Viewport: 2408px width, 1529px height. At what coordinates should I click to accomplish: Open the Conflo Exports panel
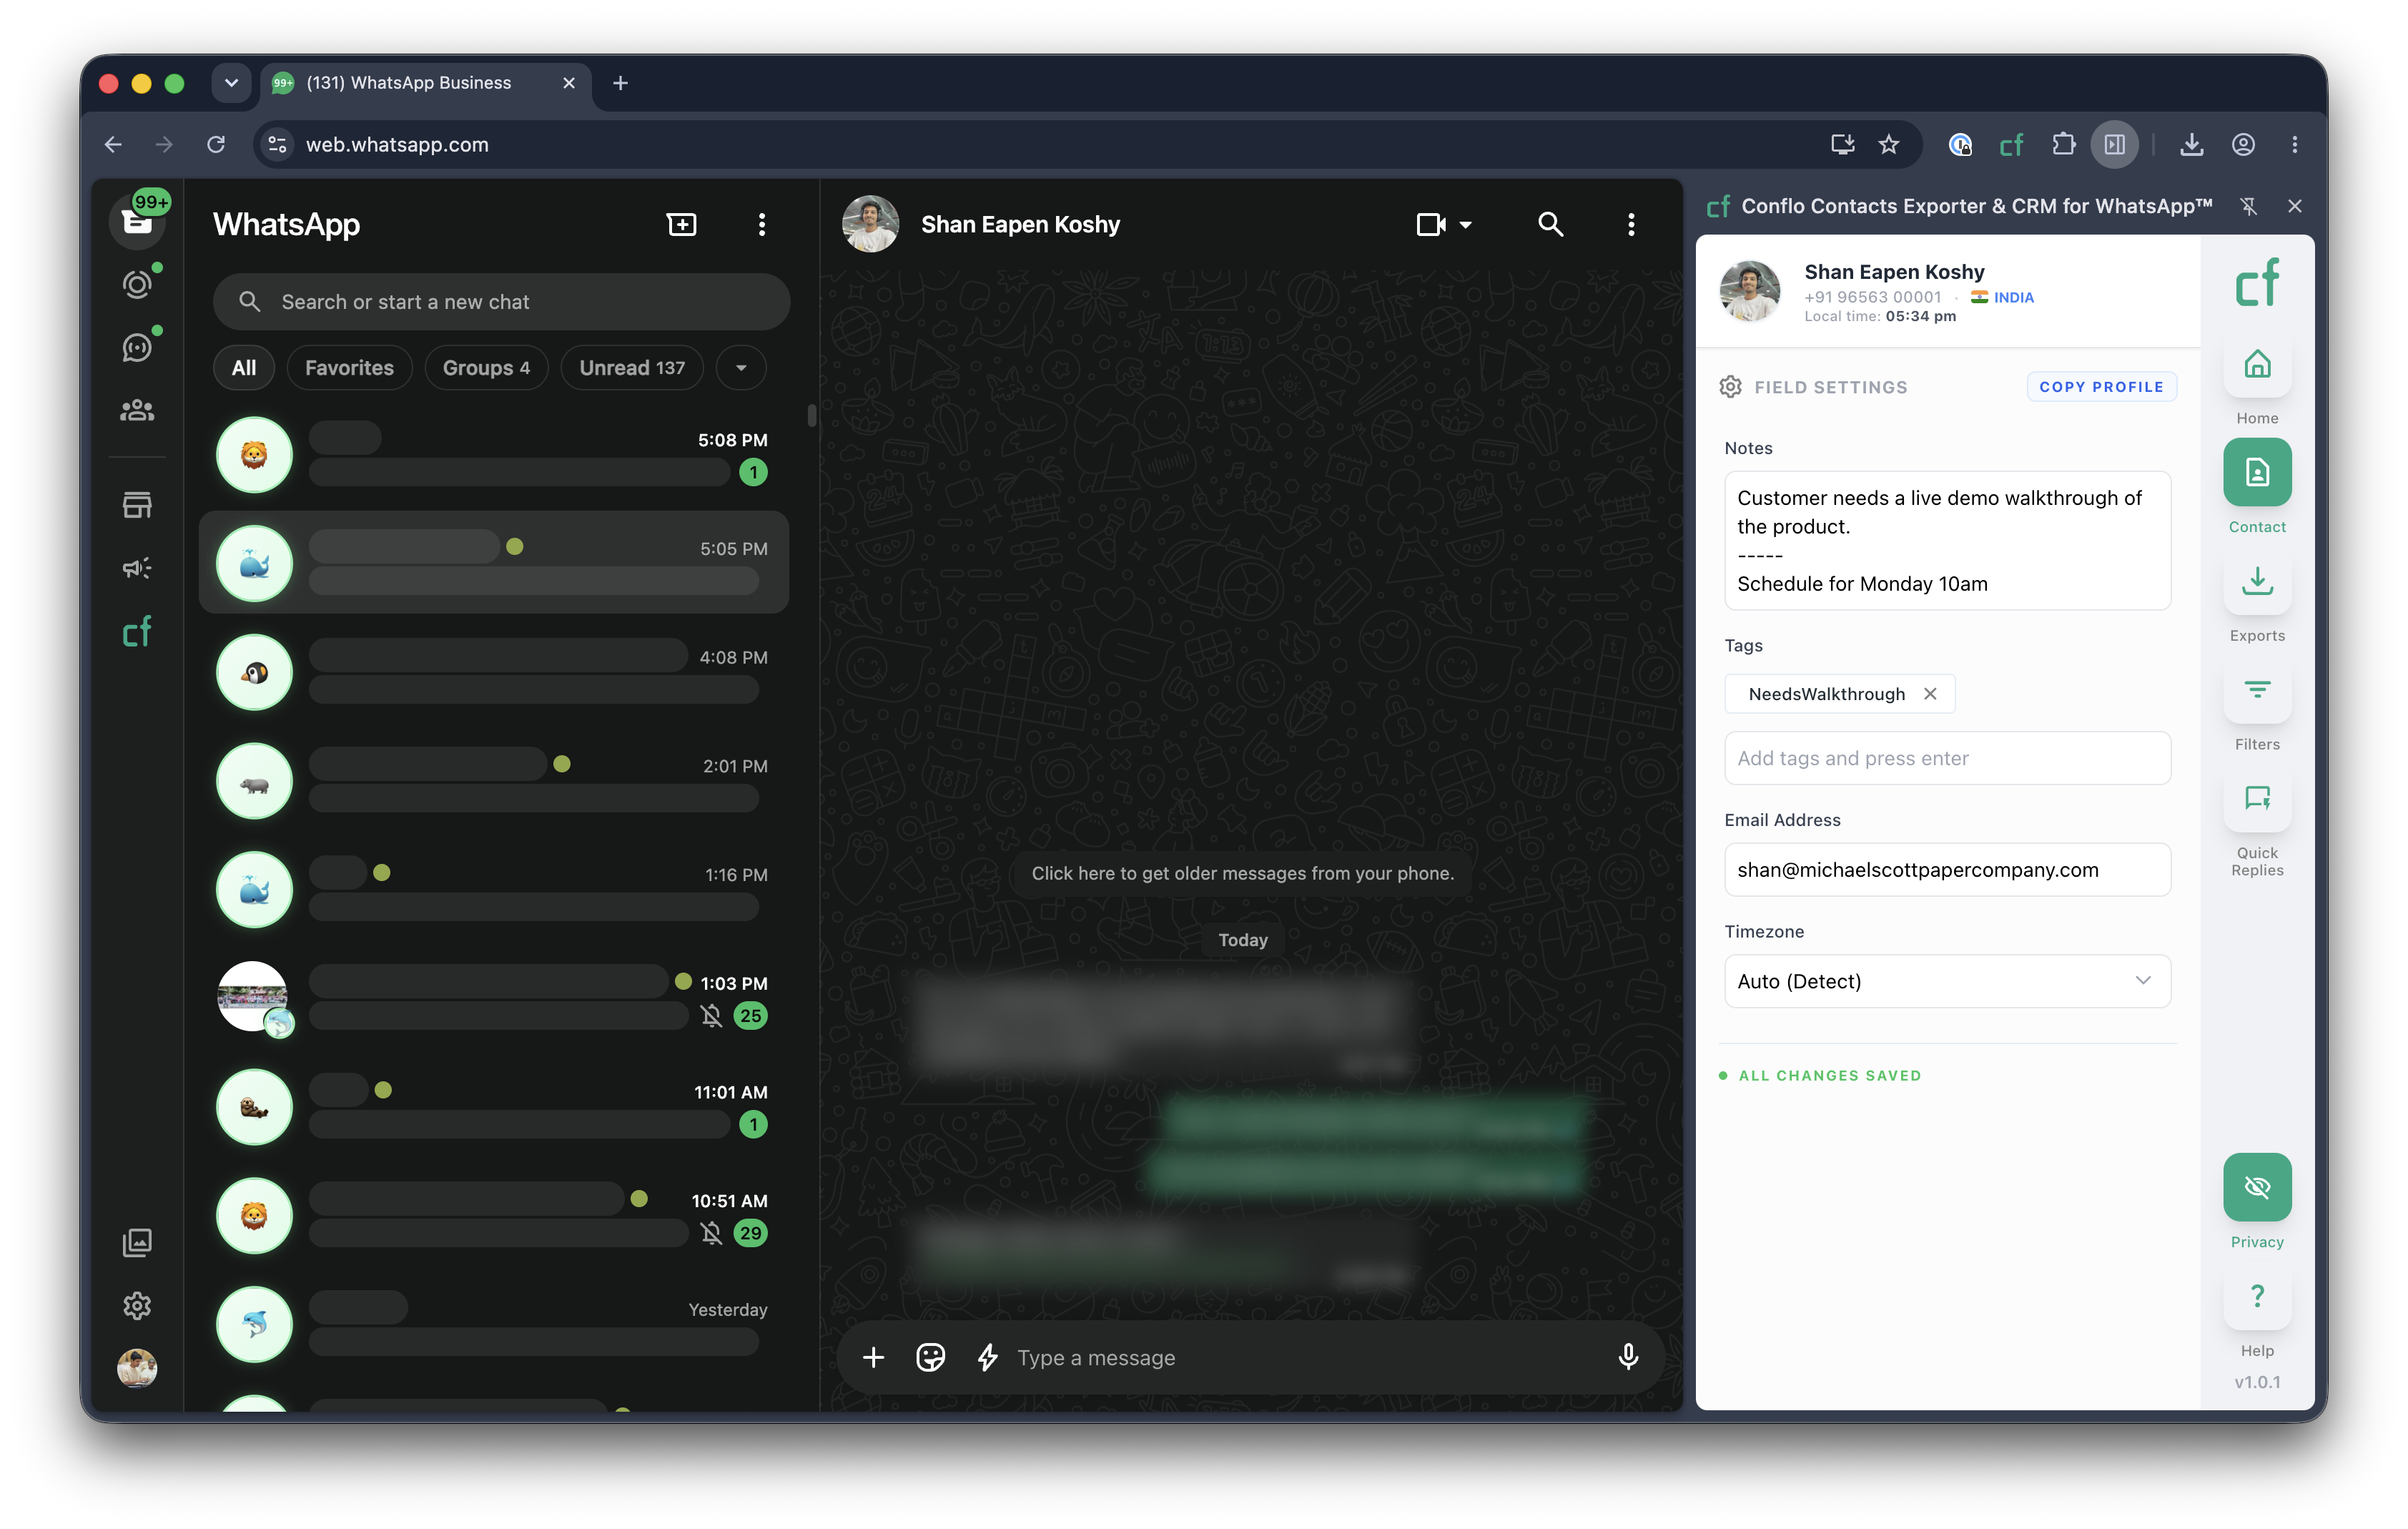[2257, 581]
